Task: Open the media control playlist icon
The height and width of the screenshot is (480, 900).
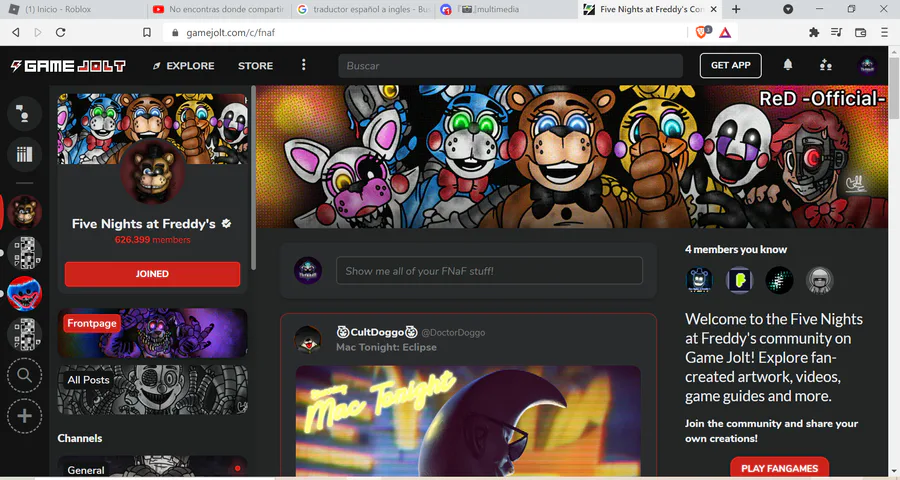Action: point(837,33)
